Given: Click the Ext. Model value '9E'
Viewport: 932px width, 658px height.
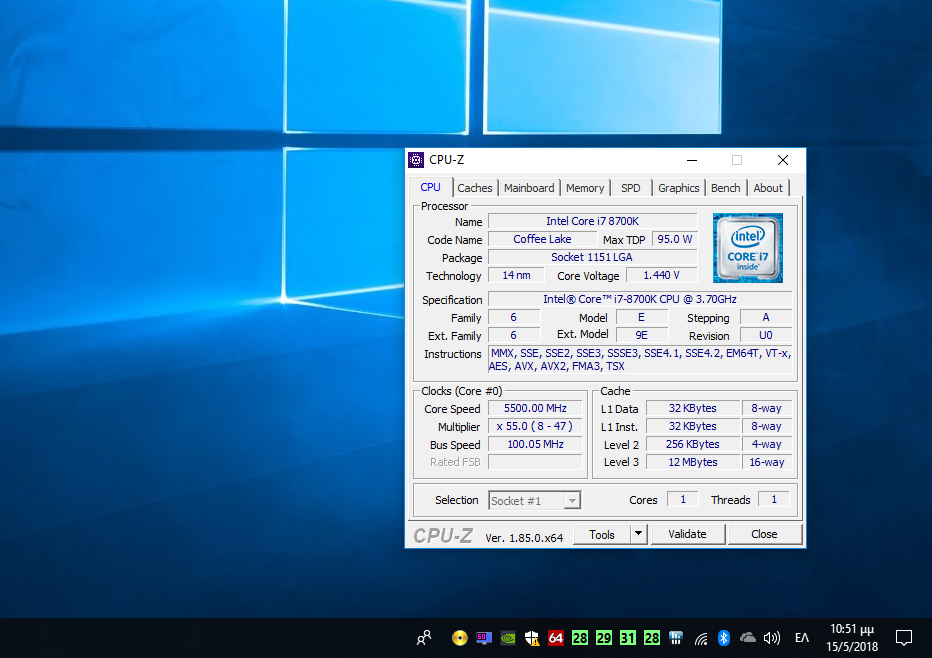Looking at the screenshot, I should coord(641,335).
